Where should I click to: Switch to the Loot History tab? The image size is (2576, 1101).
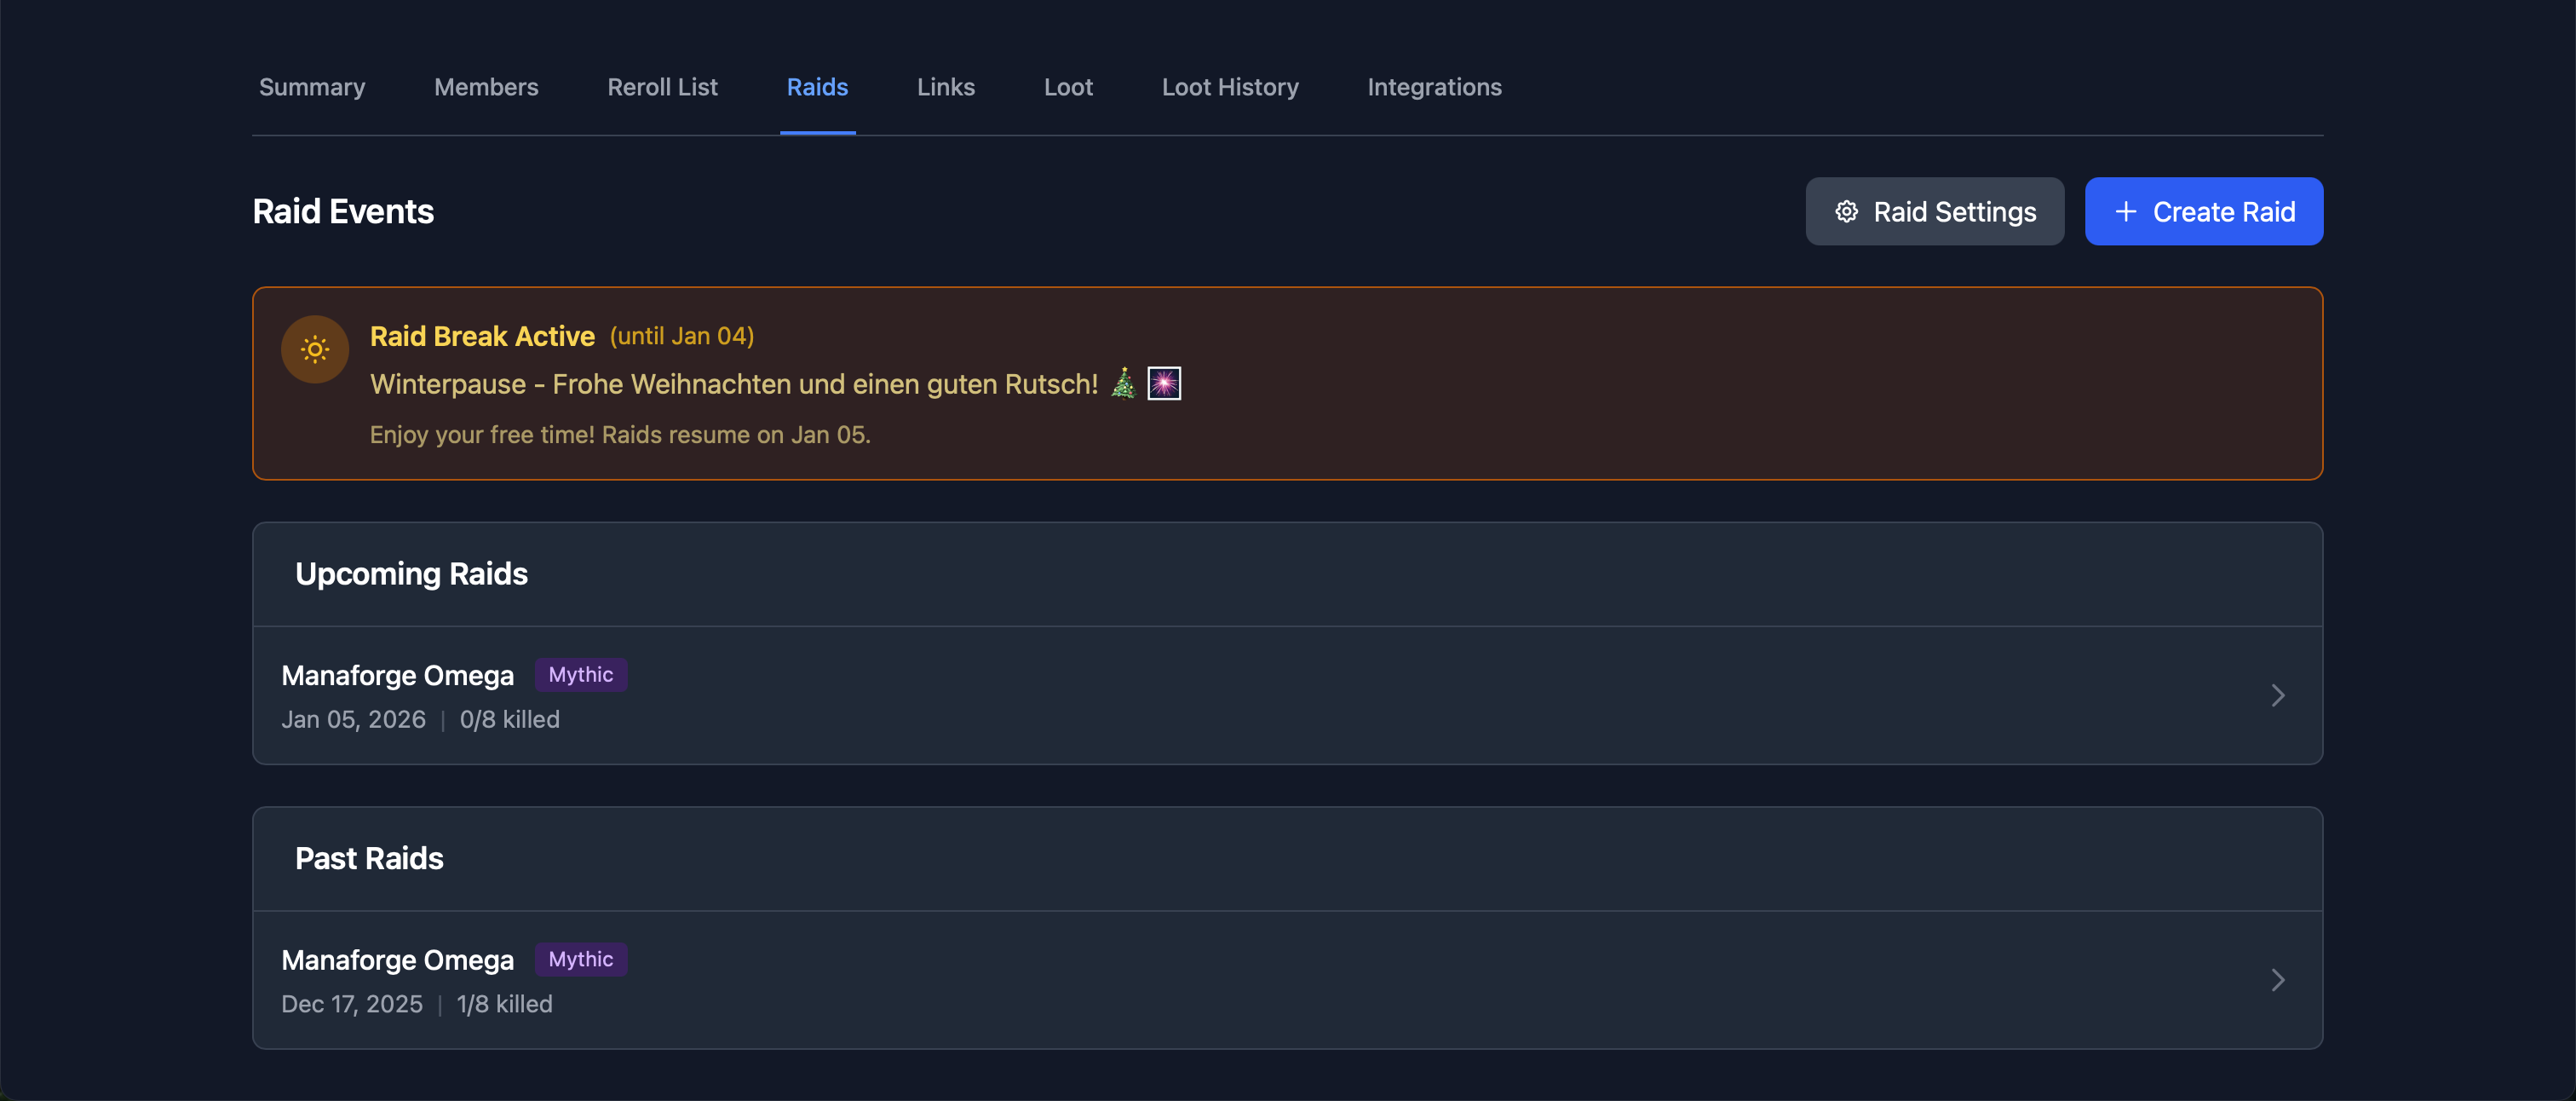coord(1230,87)
